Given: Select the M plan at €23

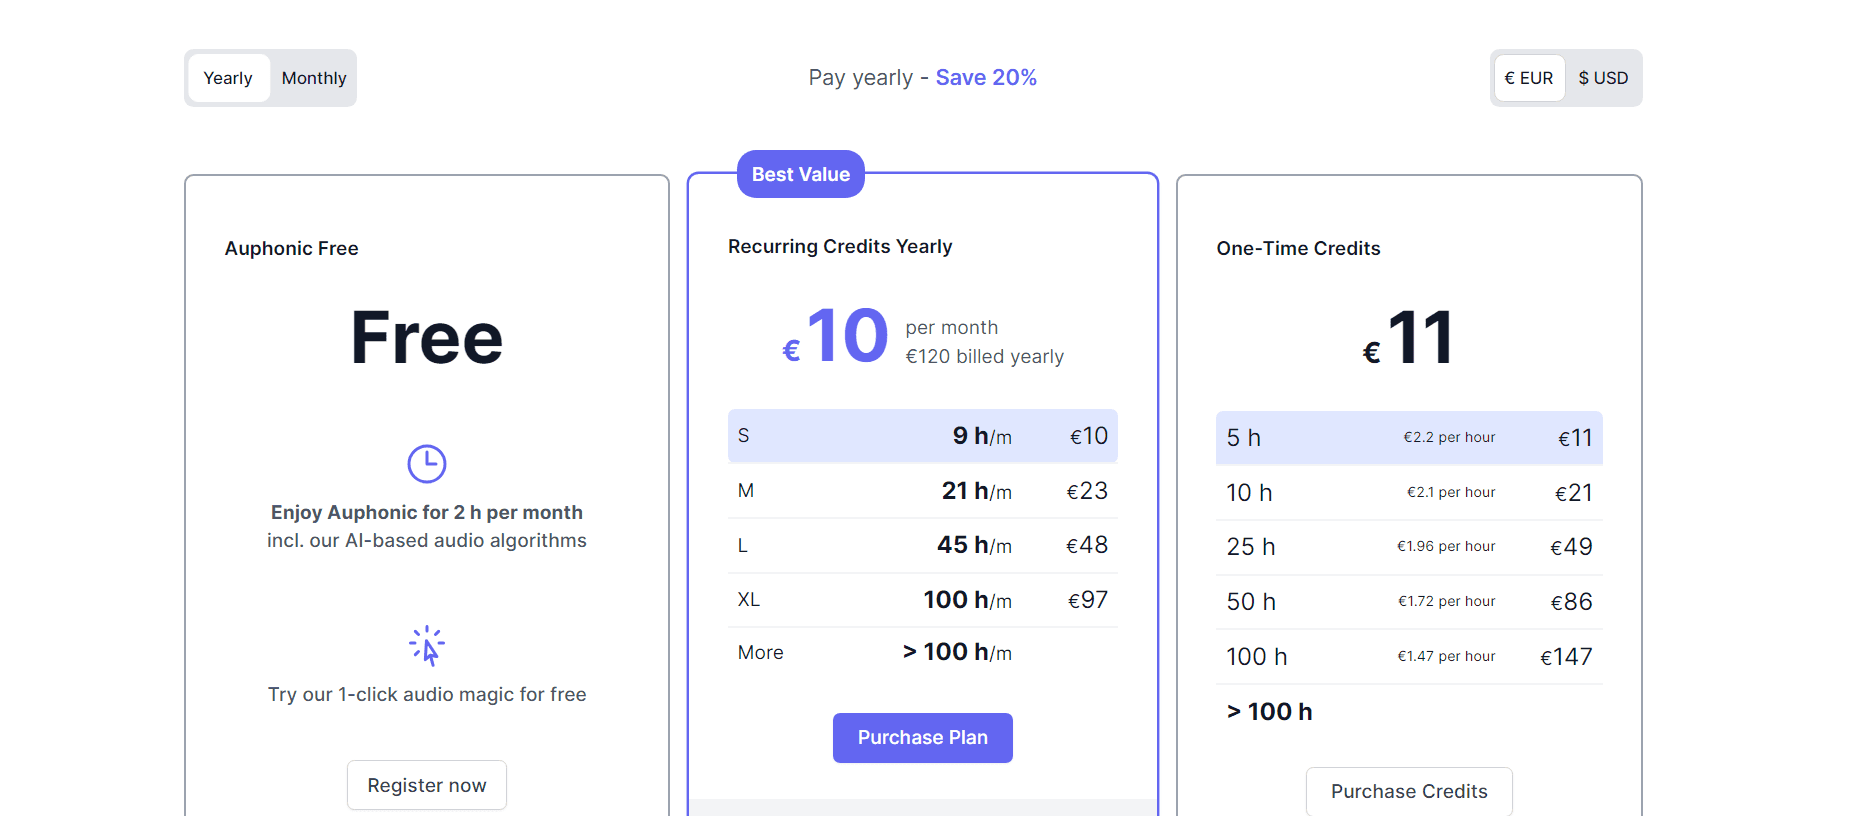Looking at the screenshot, I should pos(922,491).
